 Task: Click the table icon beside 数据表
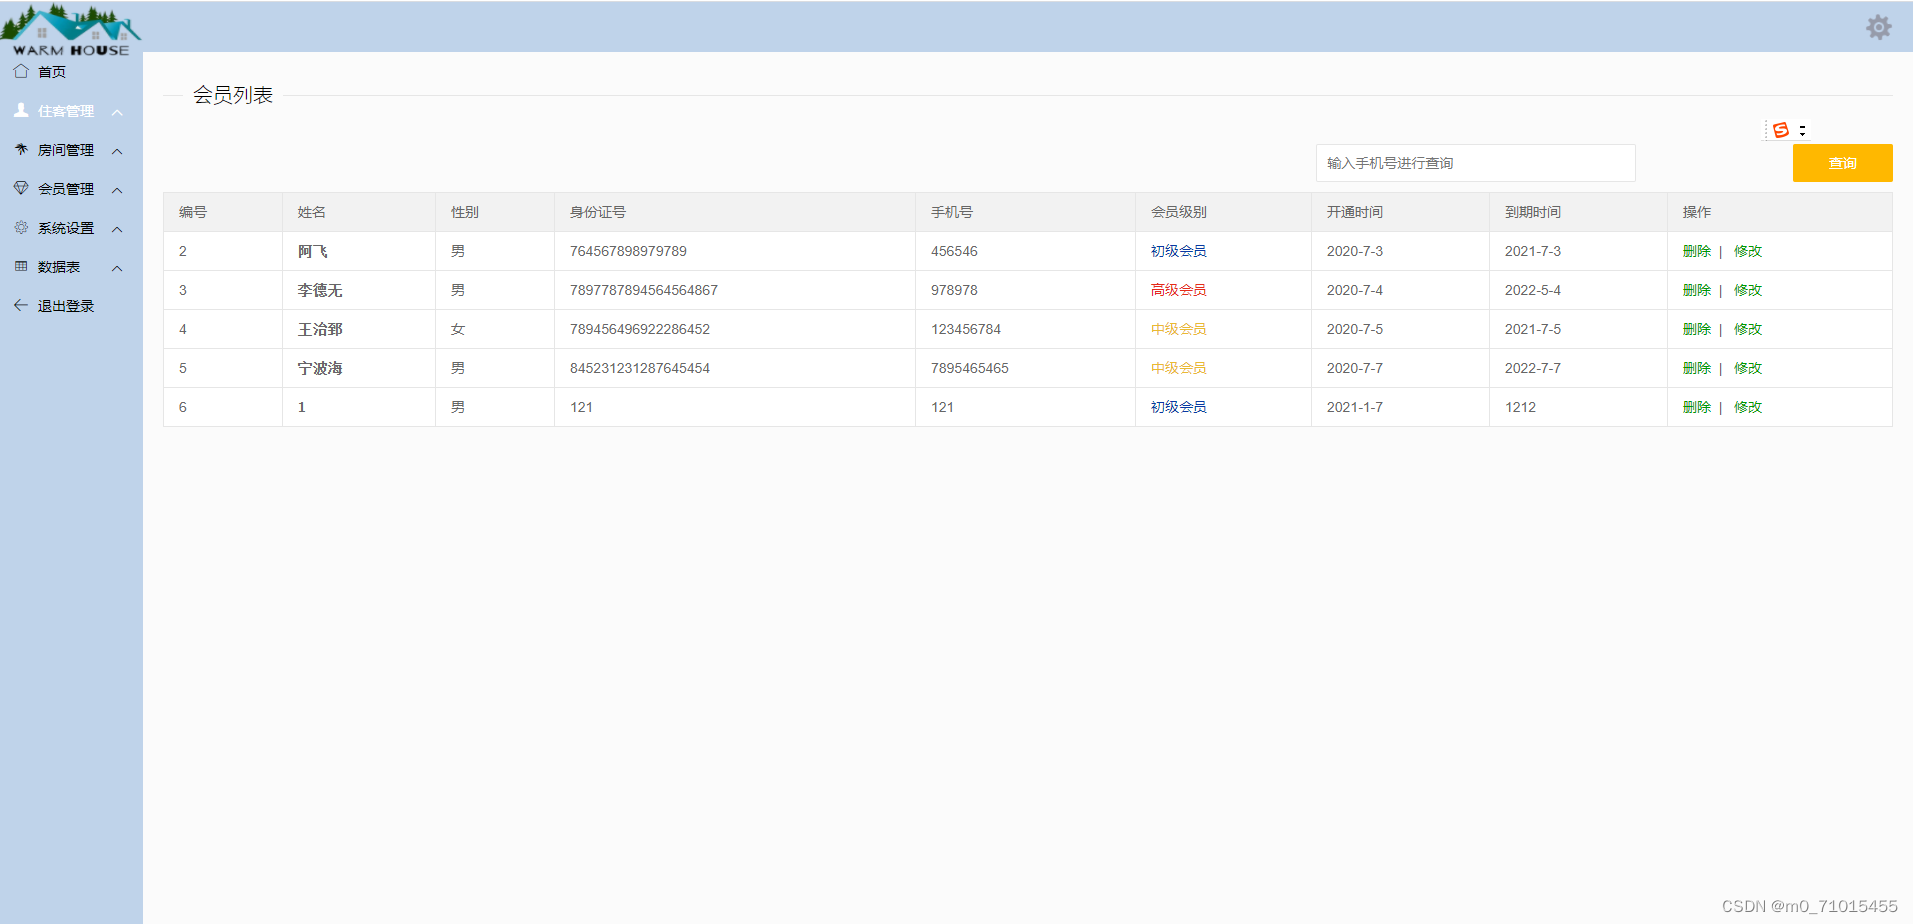tap(21, 266)
